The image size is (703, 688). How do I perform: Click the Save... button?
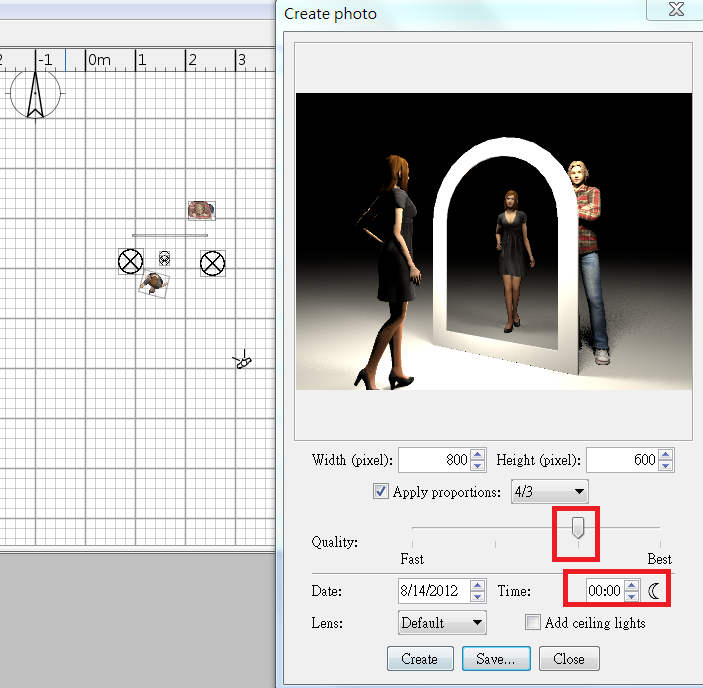pos(496,659)
